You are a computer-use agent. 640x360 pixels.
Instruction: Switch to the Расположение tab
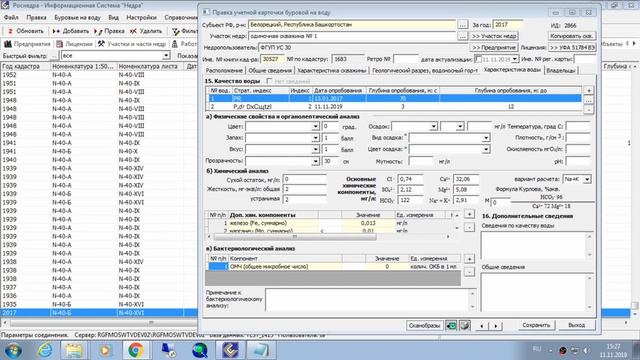pyautogui.click(x=224, y=71)
